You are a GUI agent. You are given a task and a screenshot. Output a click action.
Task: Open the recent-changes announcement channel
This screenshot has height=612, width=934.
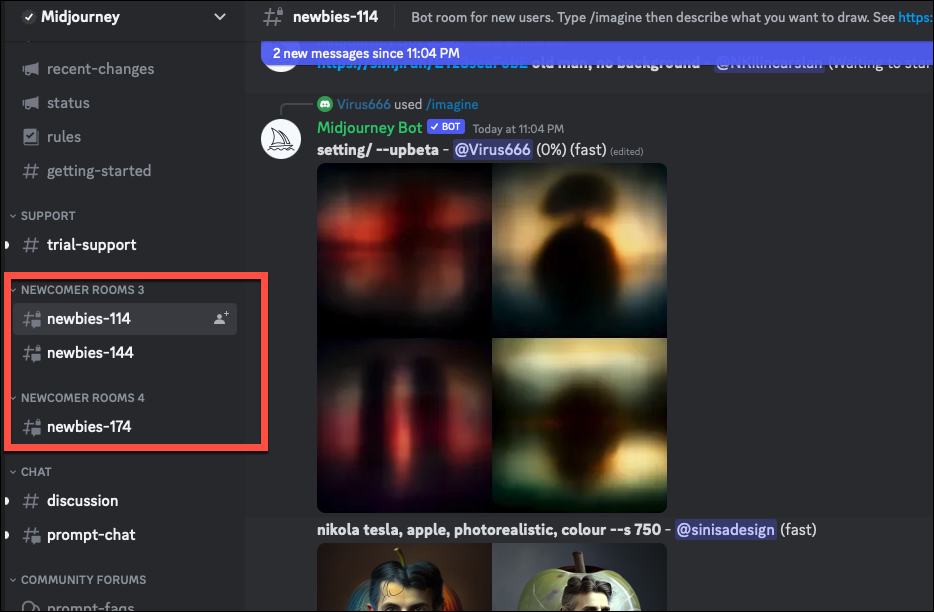click(x=100, y=69)
